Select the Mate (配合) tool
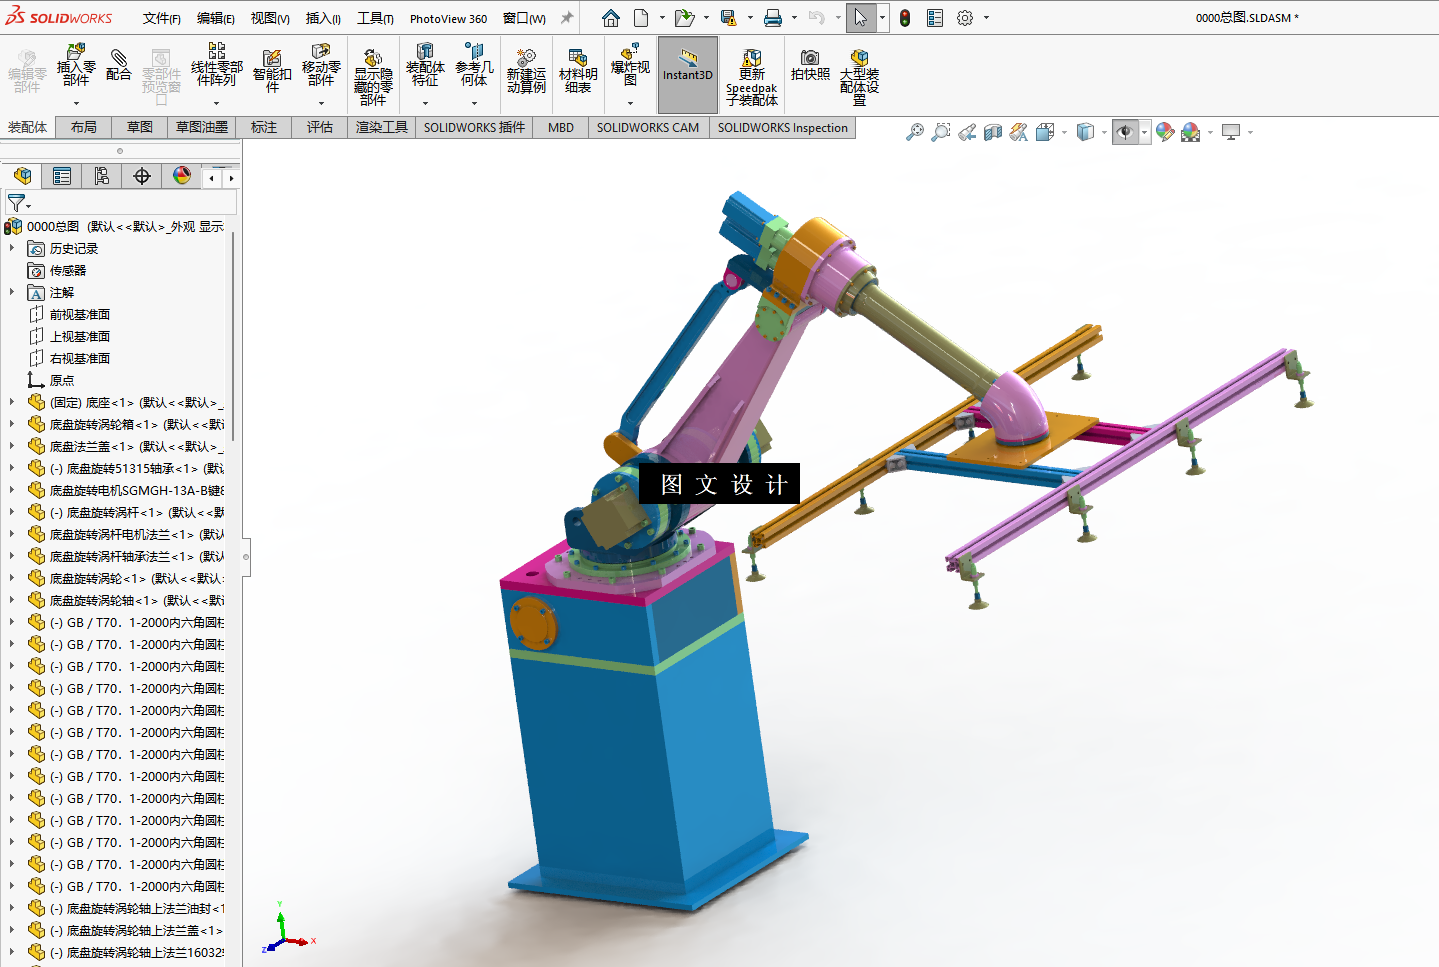 118,65
